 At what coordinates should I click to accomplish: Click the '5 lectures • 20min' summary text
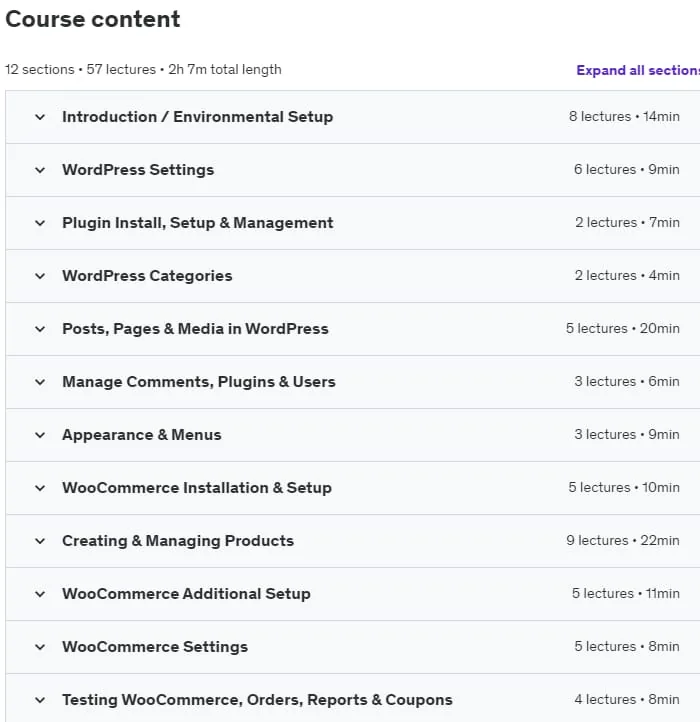(x=623, y=328)
